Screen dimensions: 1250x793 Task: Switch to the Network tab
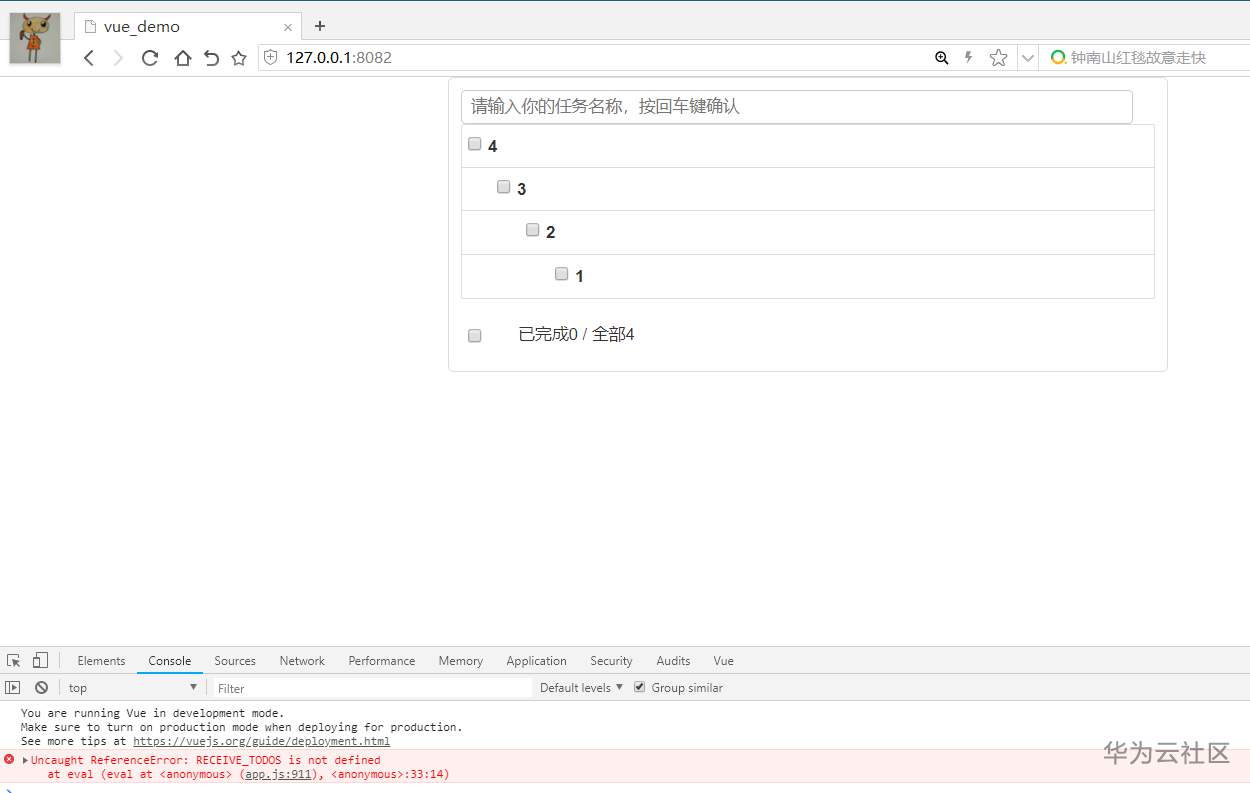click(x=302, y=661)
